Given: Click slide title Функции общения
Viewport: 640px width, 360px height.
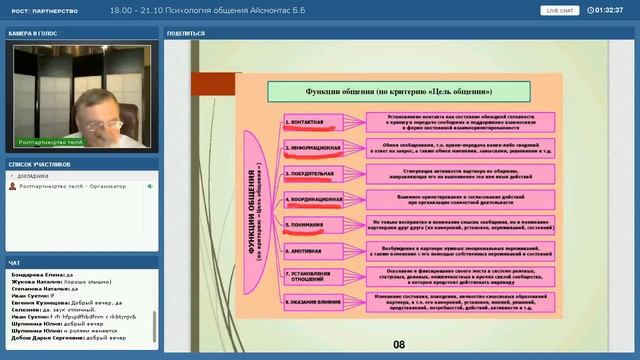Looking at the screenshot, I should (399, 91).
